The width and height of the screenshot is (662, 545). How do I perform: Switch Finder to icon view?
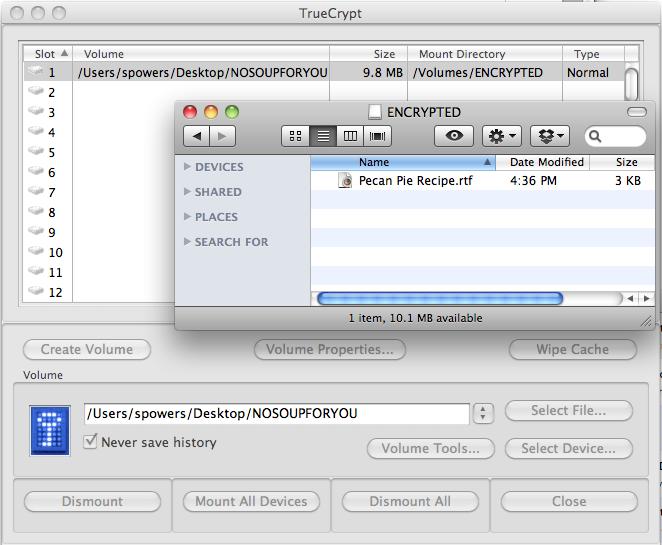pos(296,136)
